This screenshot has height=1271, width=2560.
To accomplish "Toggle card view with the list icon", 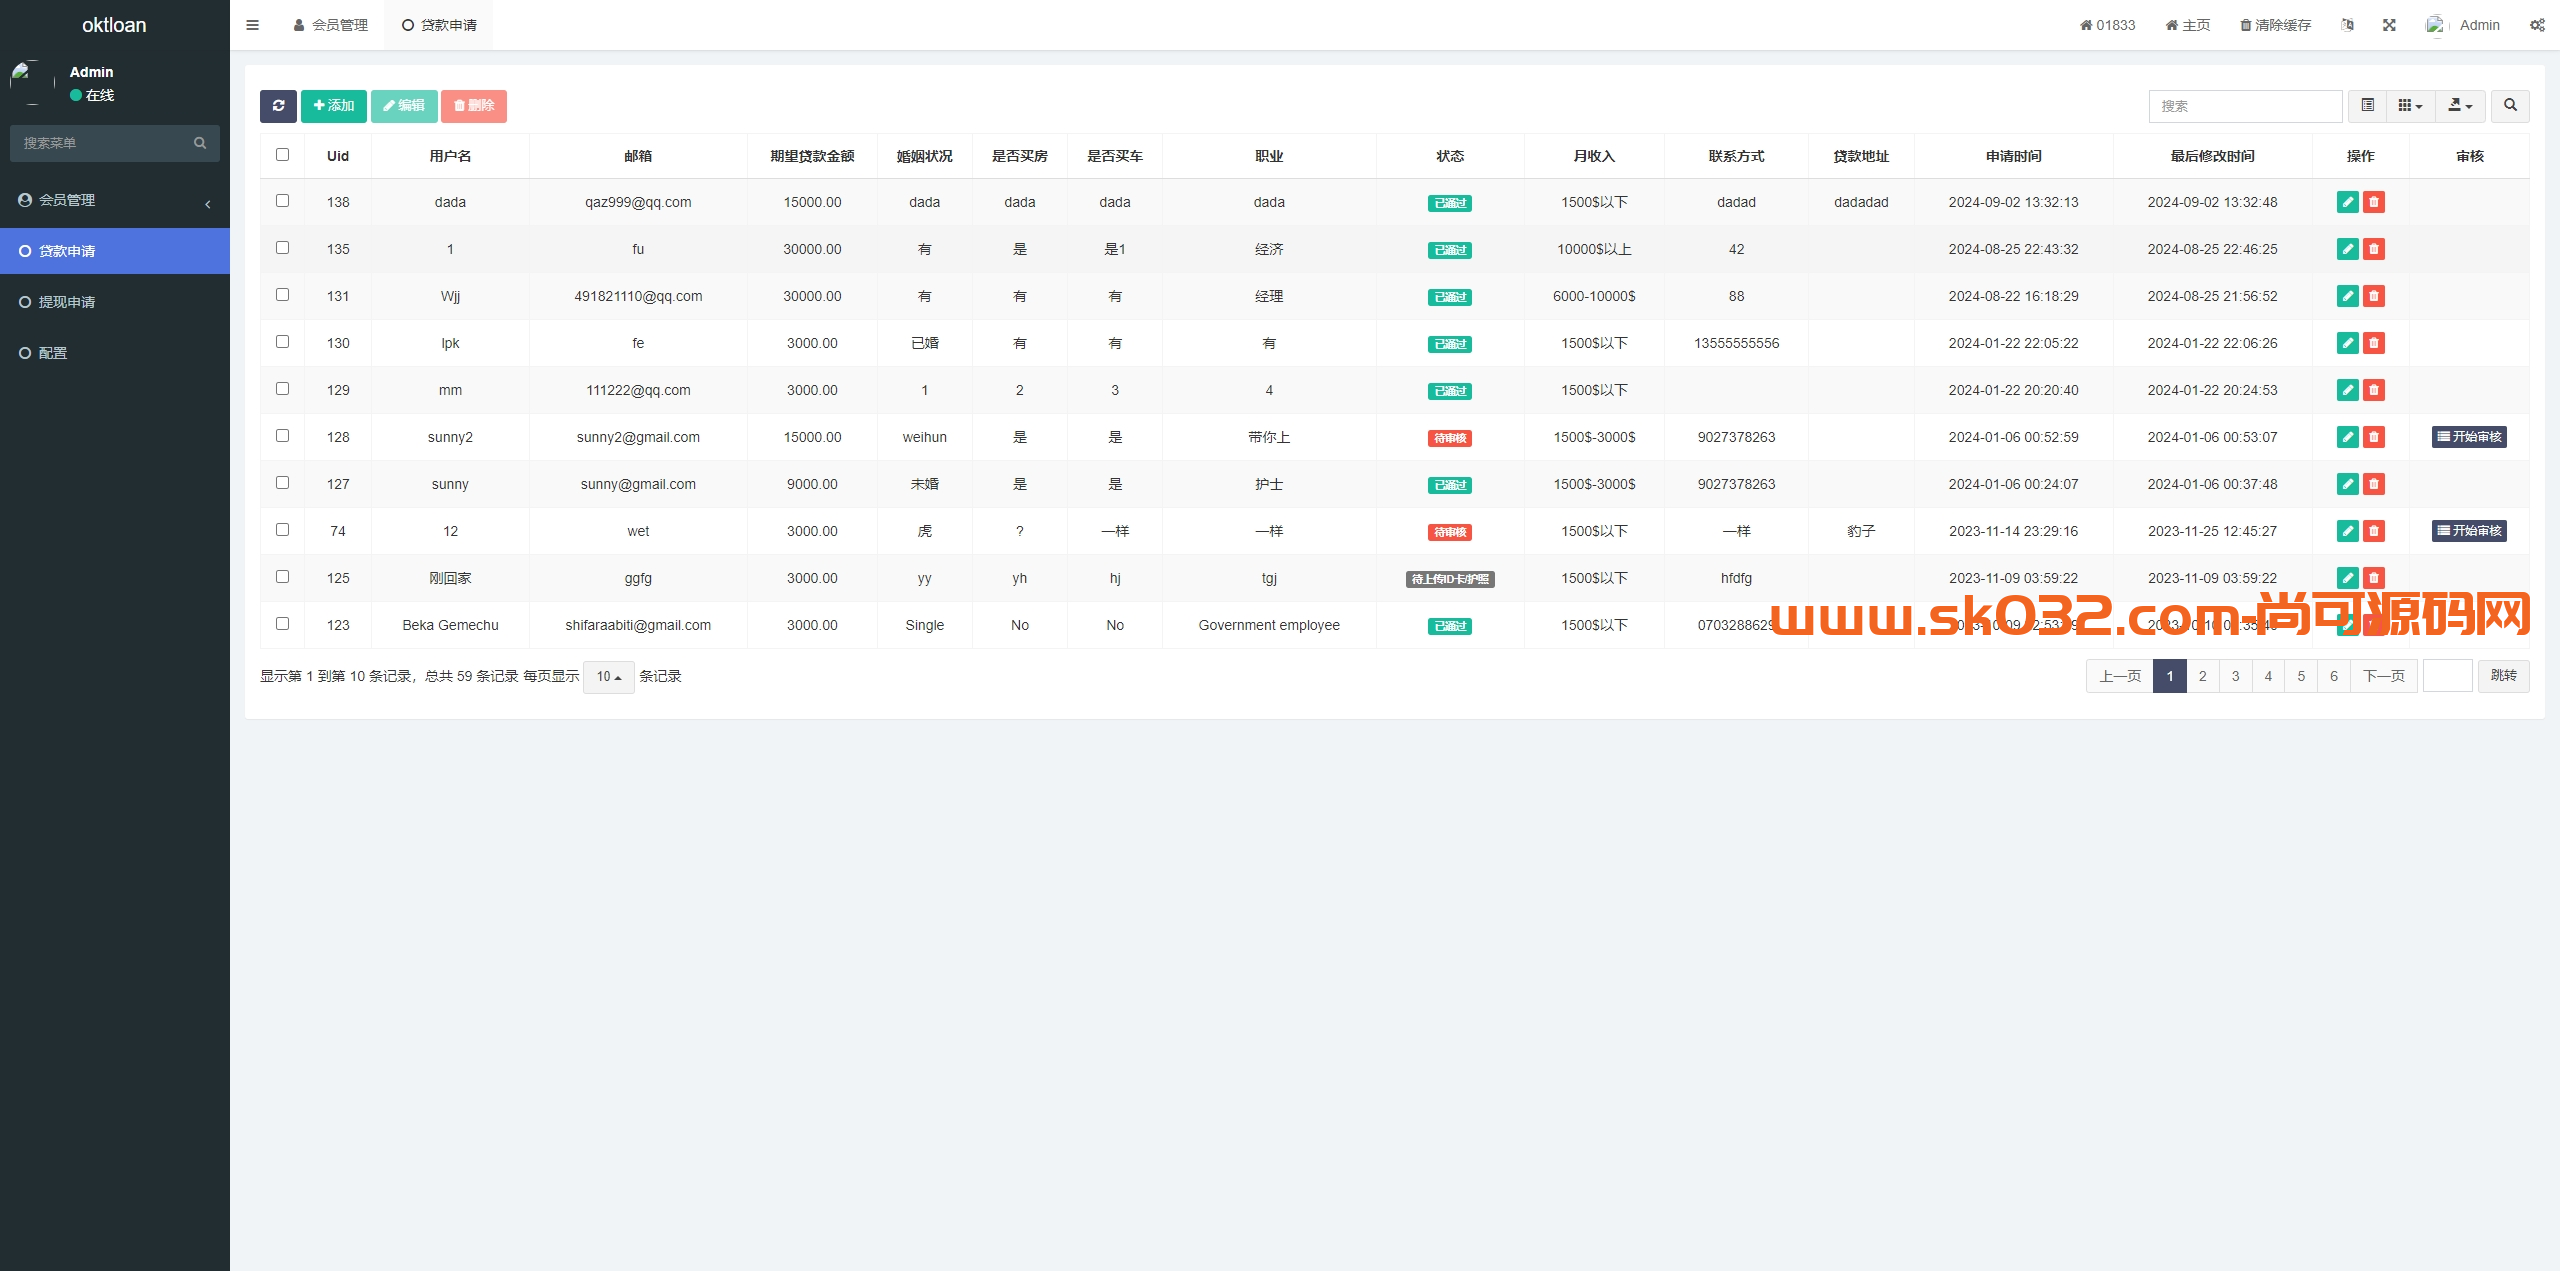I will coord(2367,106).
